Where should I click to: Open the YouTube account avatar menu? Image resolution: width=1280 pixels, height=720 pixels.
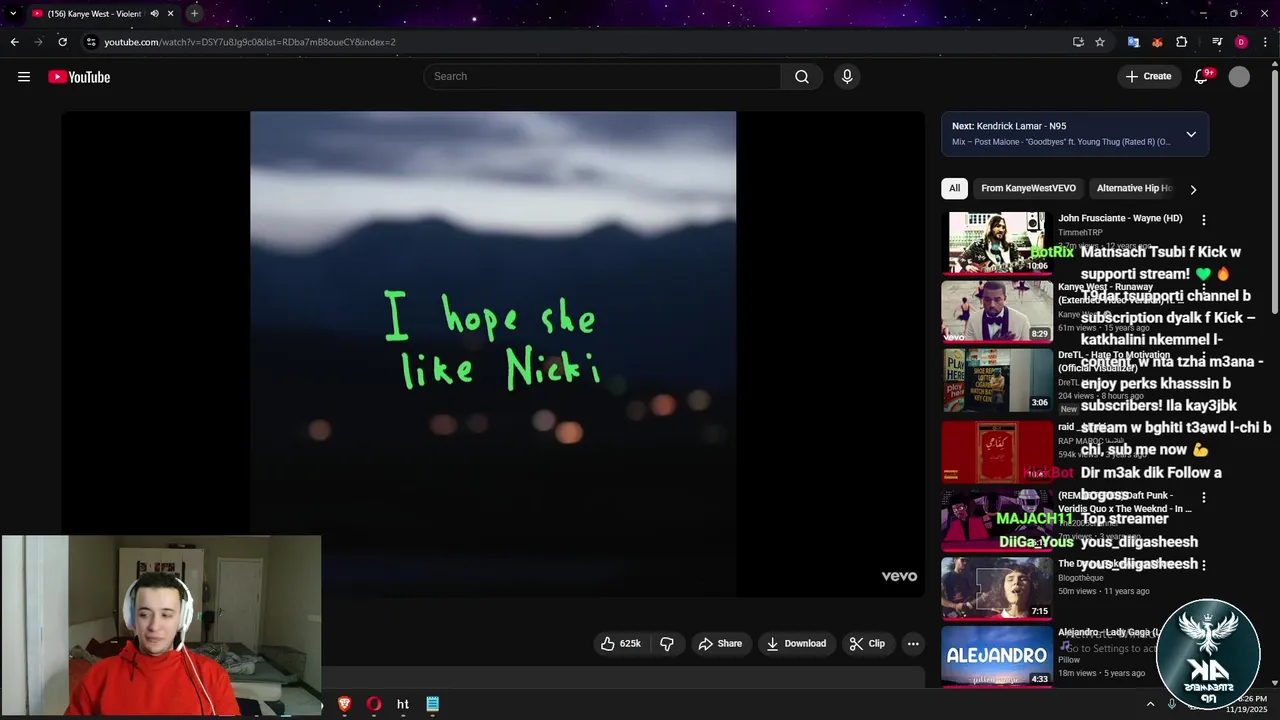click(1239, 77)
